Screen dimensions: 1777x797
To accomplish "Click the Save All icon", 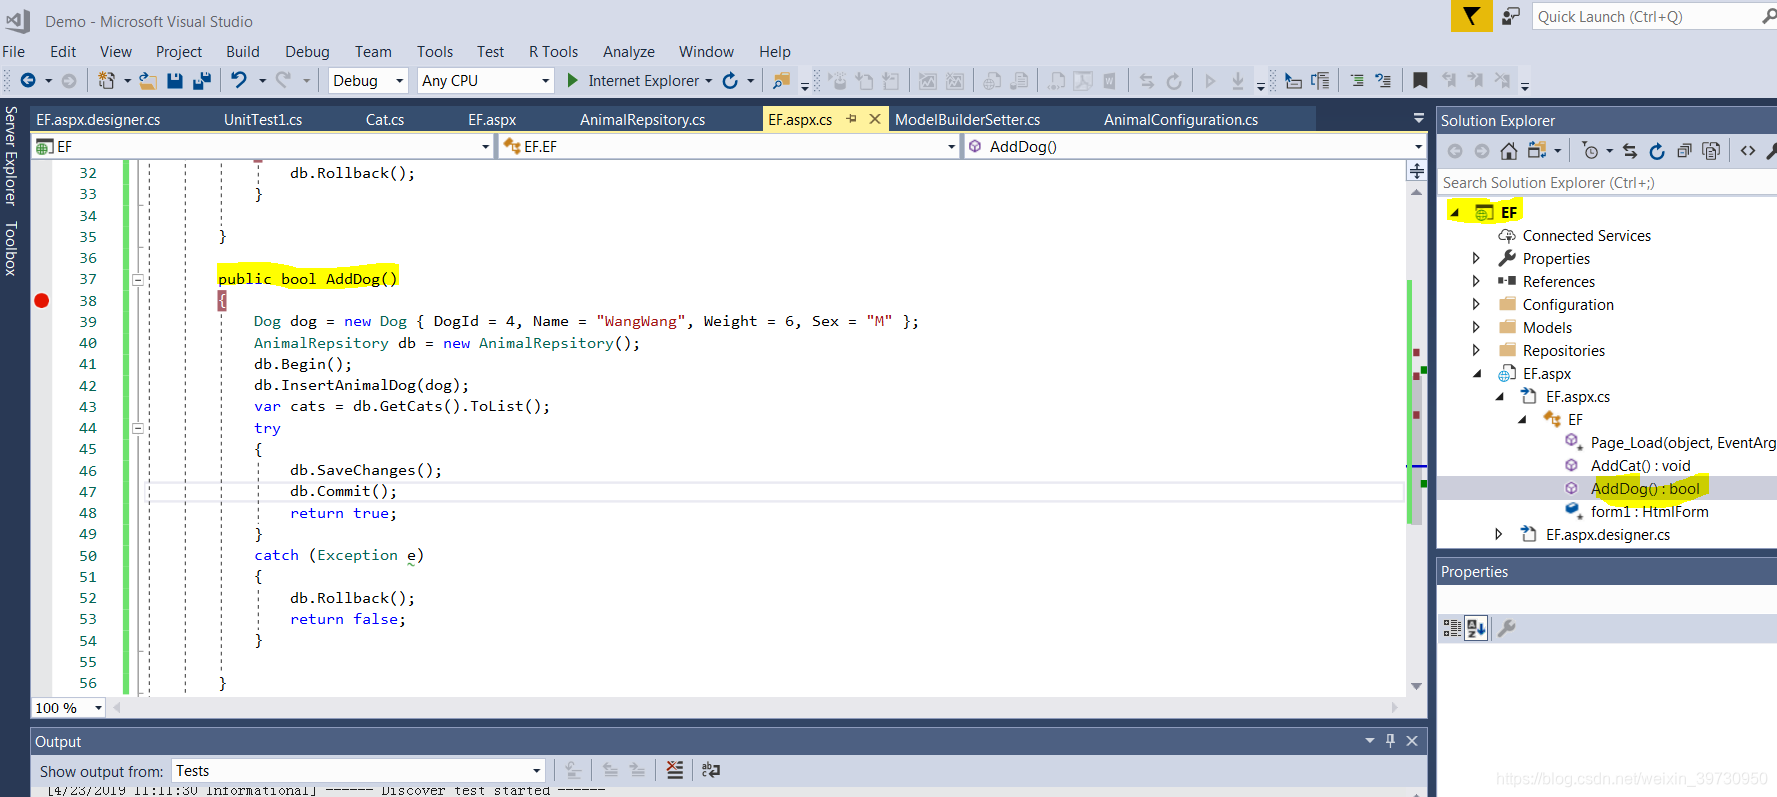I will [x=202, y=80].
